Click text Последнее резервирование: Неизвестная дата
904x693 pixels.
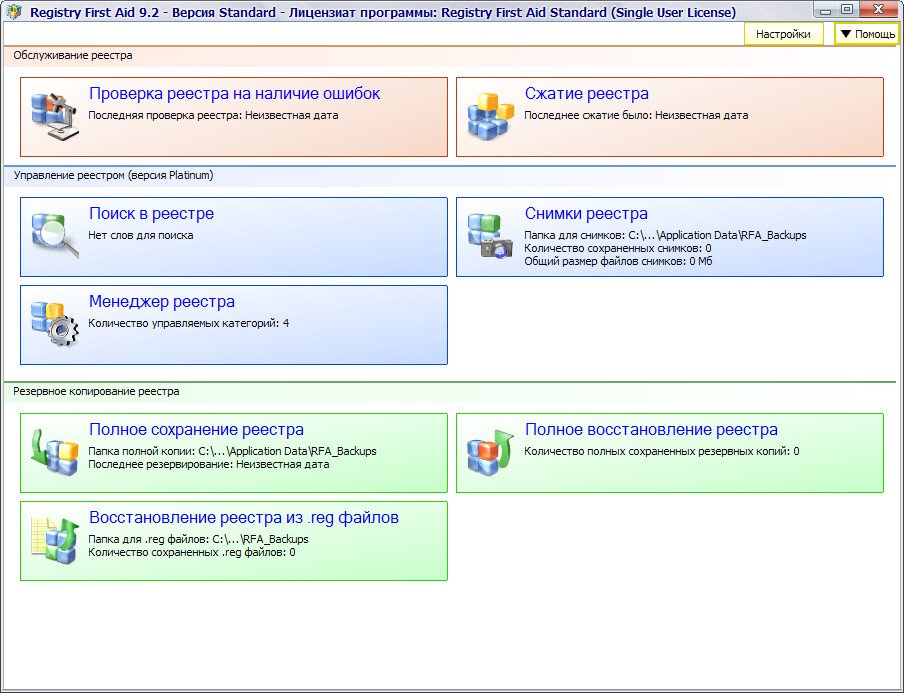point(208,465)
